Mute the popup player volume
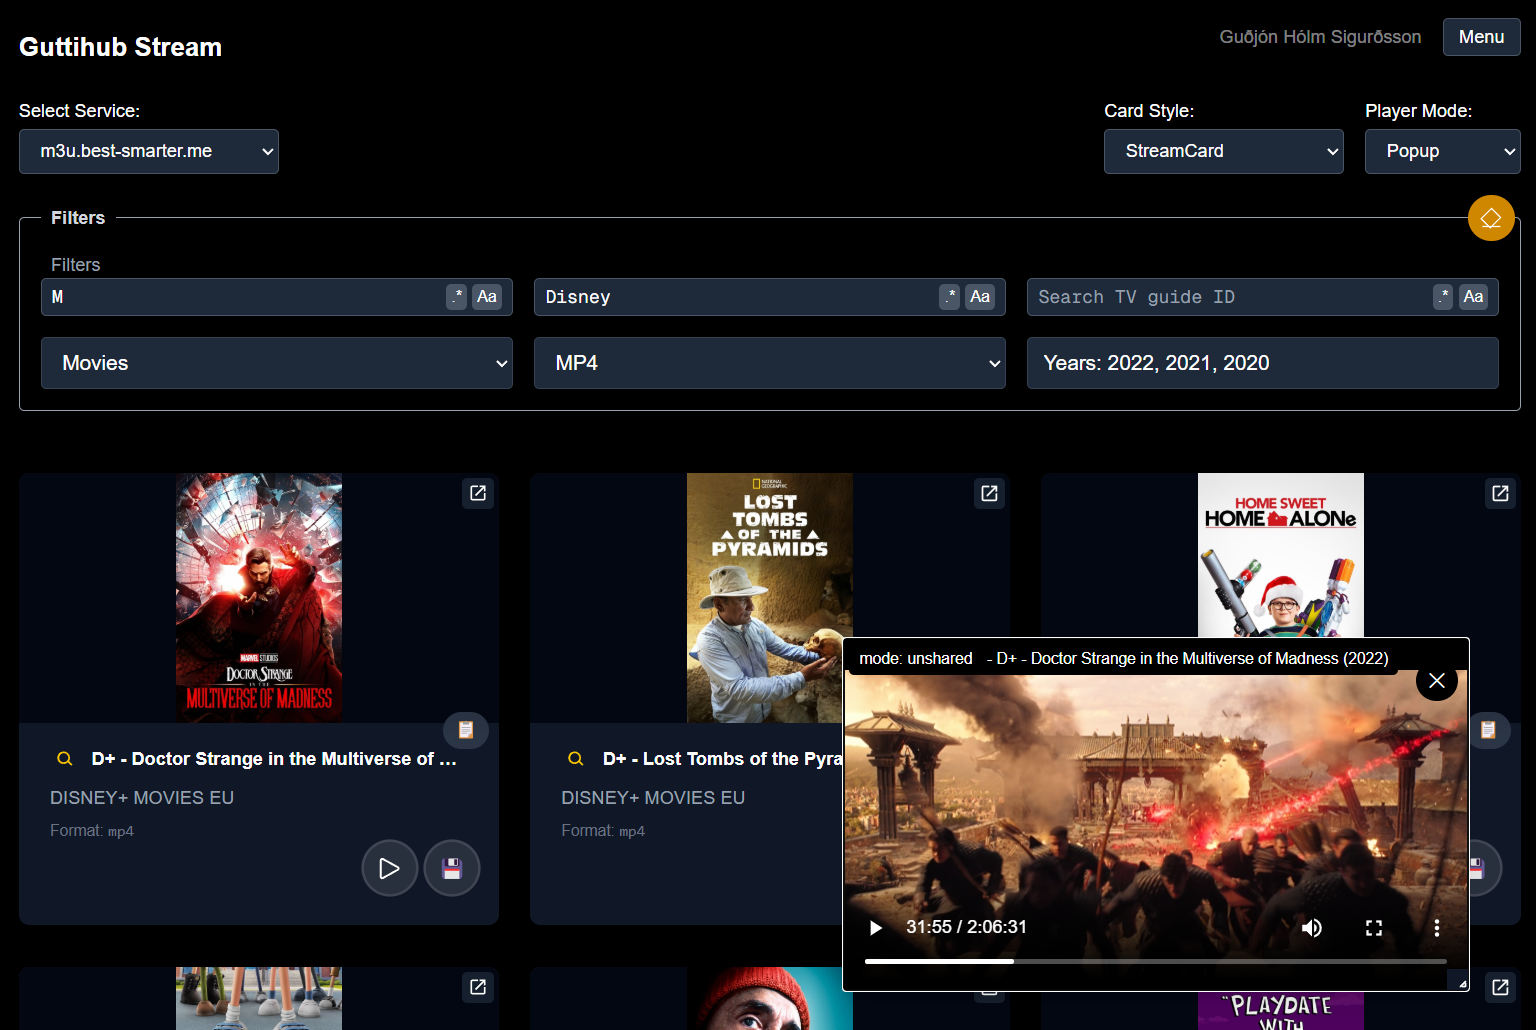The image size is (1536, 1030). tap(1312, 927)
